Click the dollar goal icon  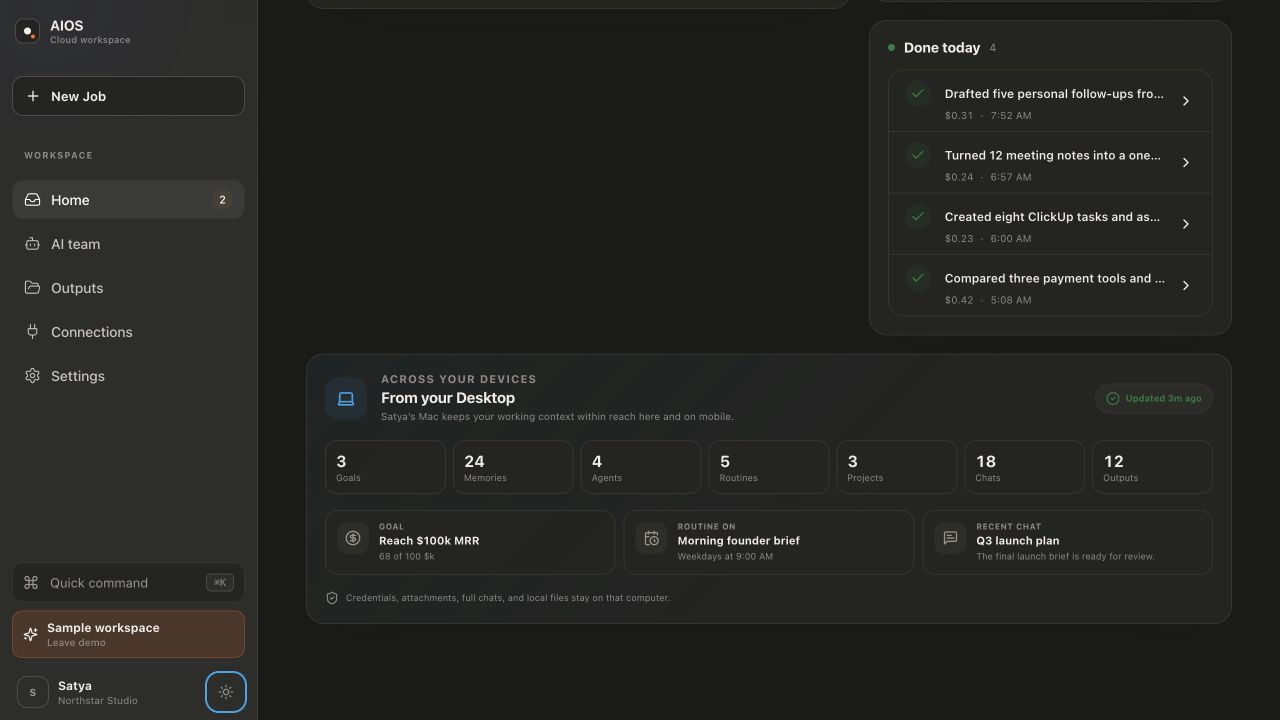[x=353, y=538]
